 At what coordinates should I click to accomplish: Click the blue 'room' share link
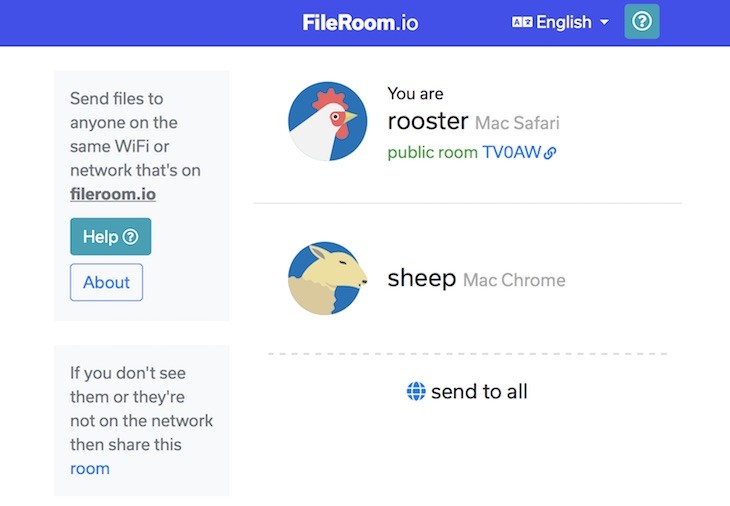point(90,468)
